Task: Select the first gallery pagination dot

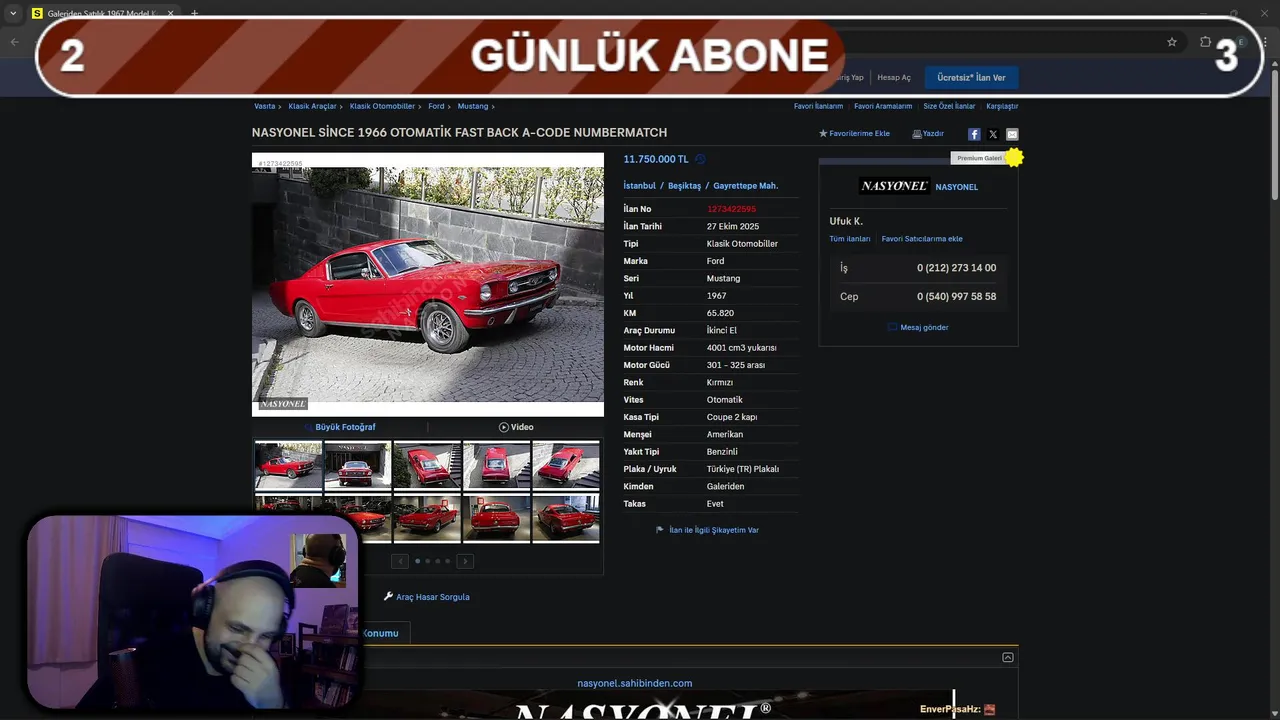Action: coord(417,561)
